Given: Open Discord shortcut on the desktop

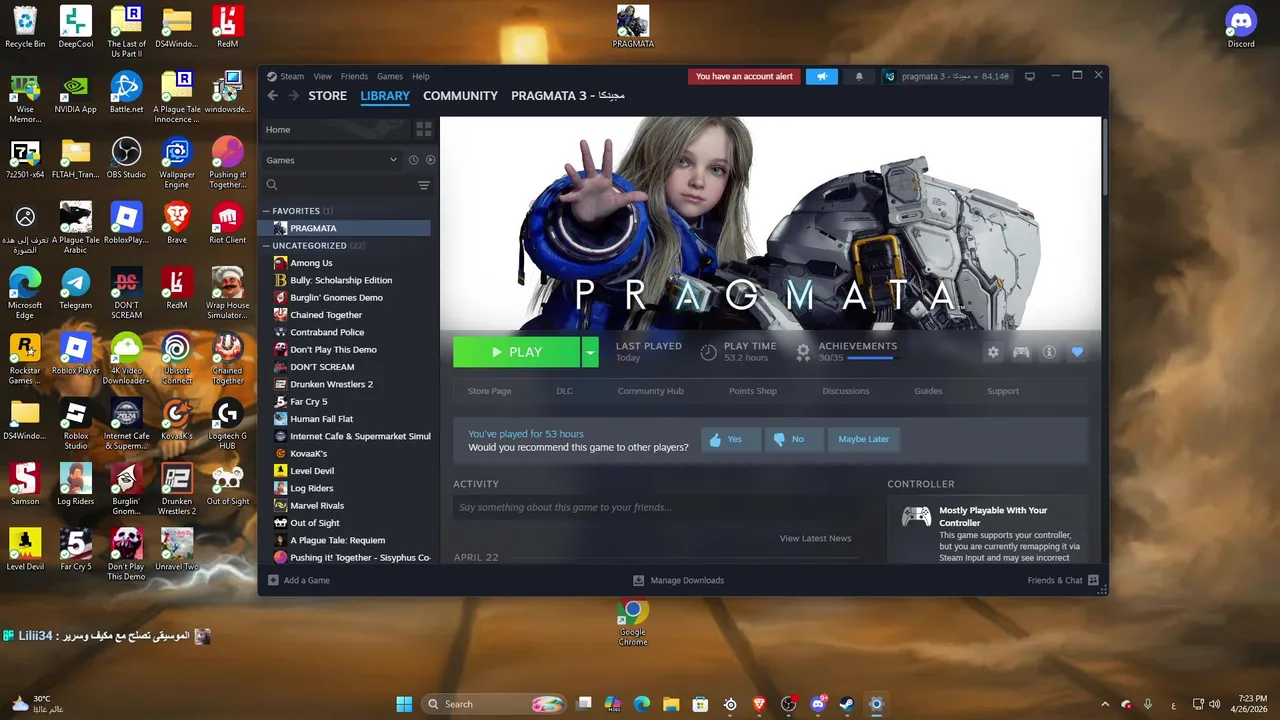Looking at the screenshot, I should click(x=1241, y=27).
